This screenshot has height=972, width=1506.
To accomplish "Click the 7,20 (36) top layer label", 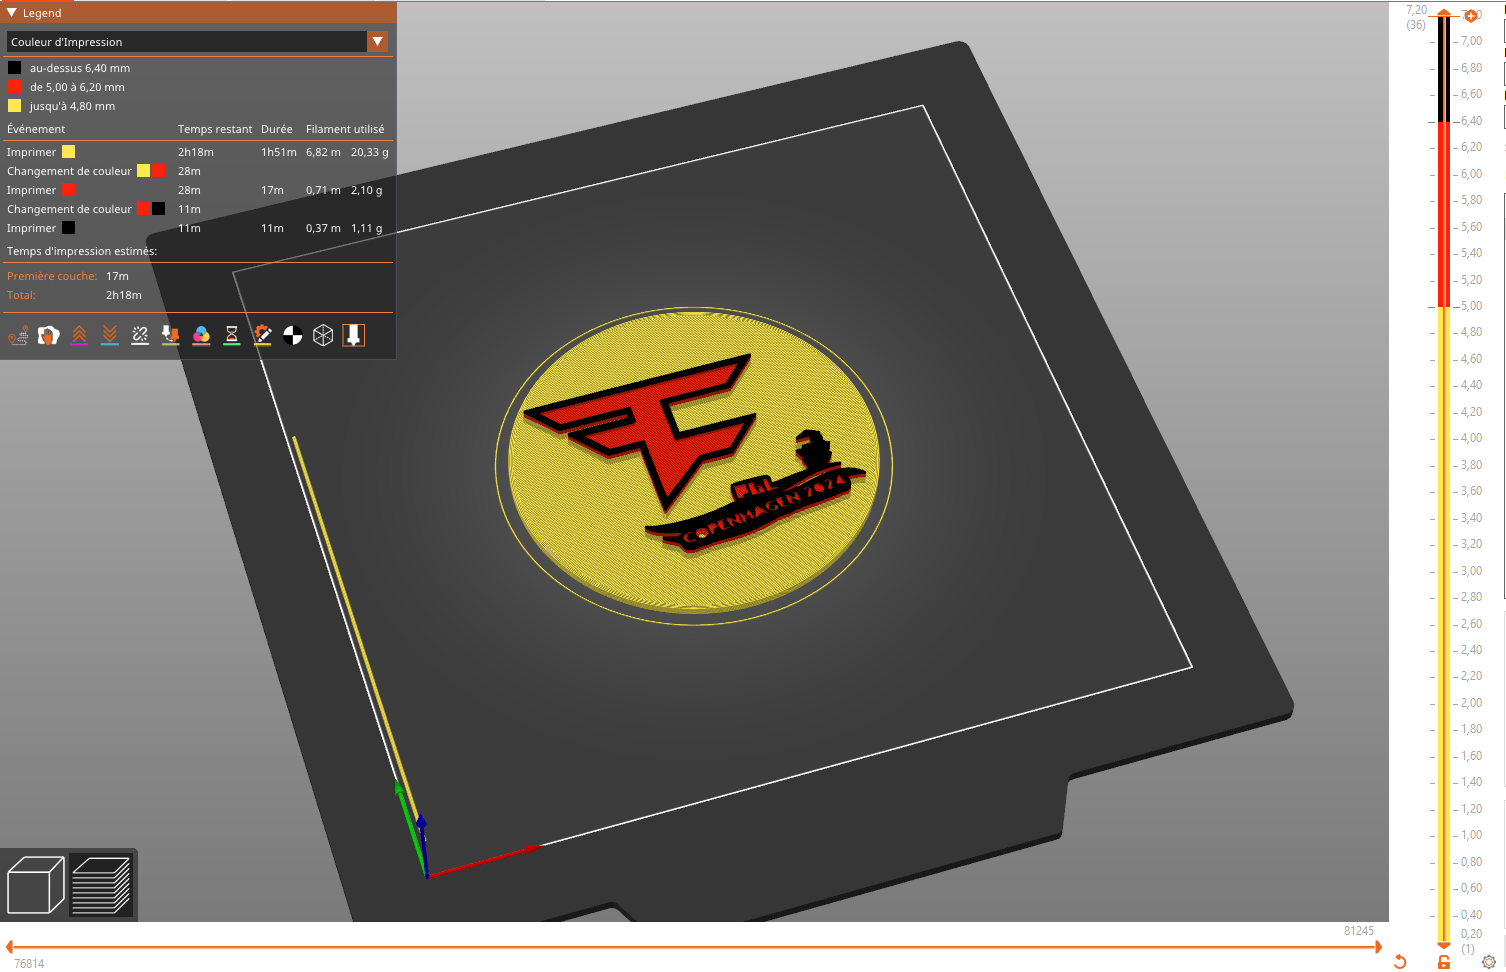I will coord(1416,17).
